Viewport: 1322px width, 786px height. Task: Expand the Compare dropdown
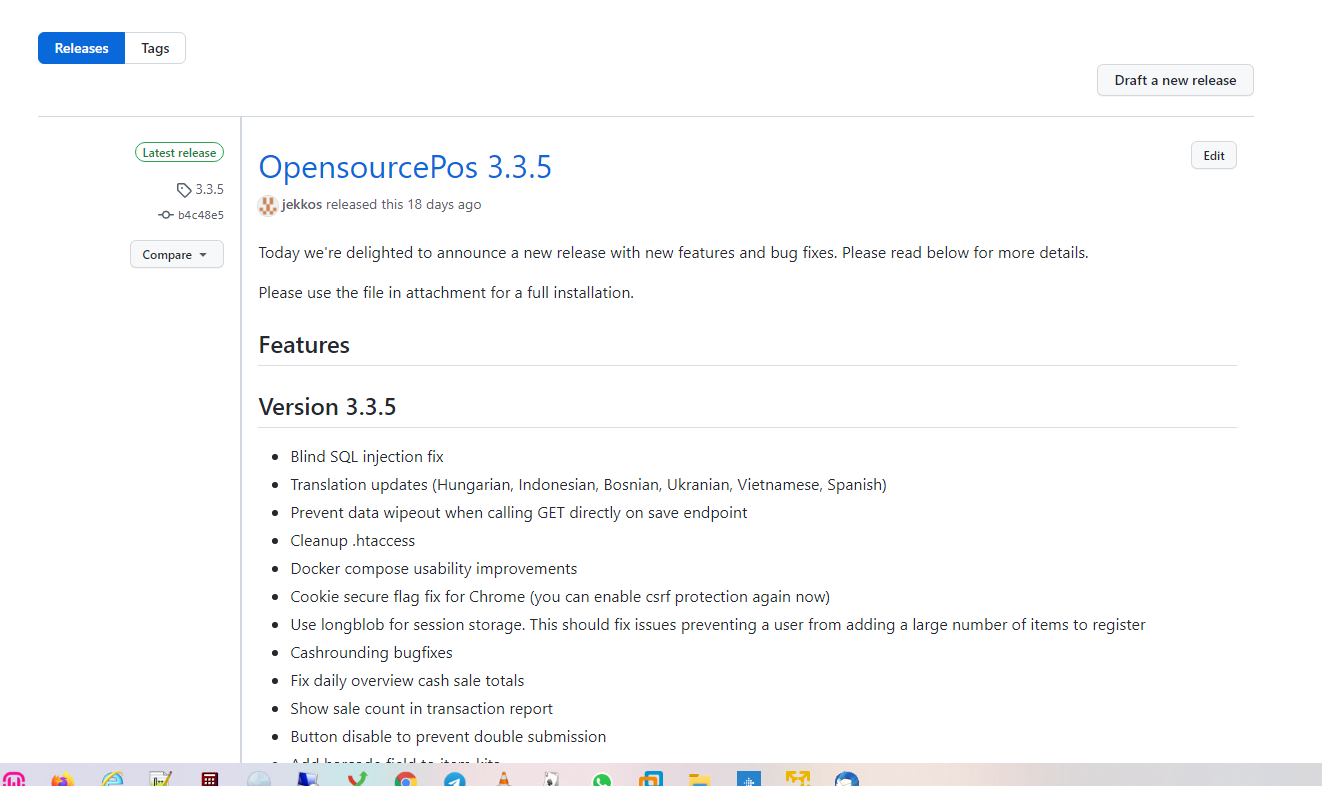tap(176, 254)
